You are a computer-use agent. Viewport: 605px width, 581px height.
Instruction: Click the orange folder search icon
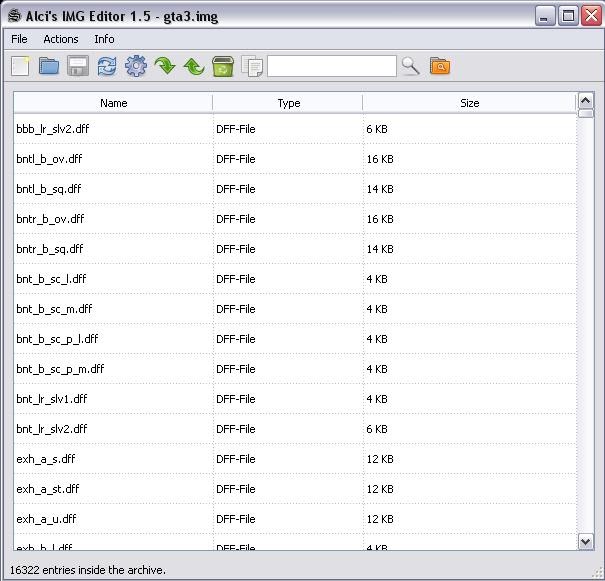click(x=440, y=66)
